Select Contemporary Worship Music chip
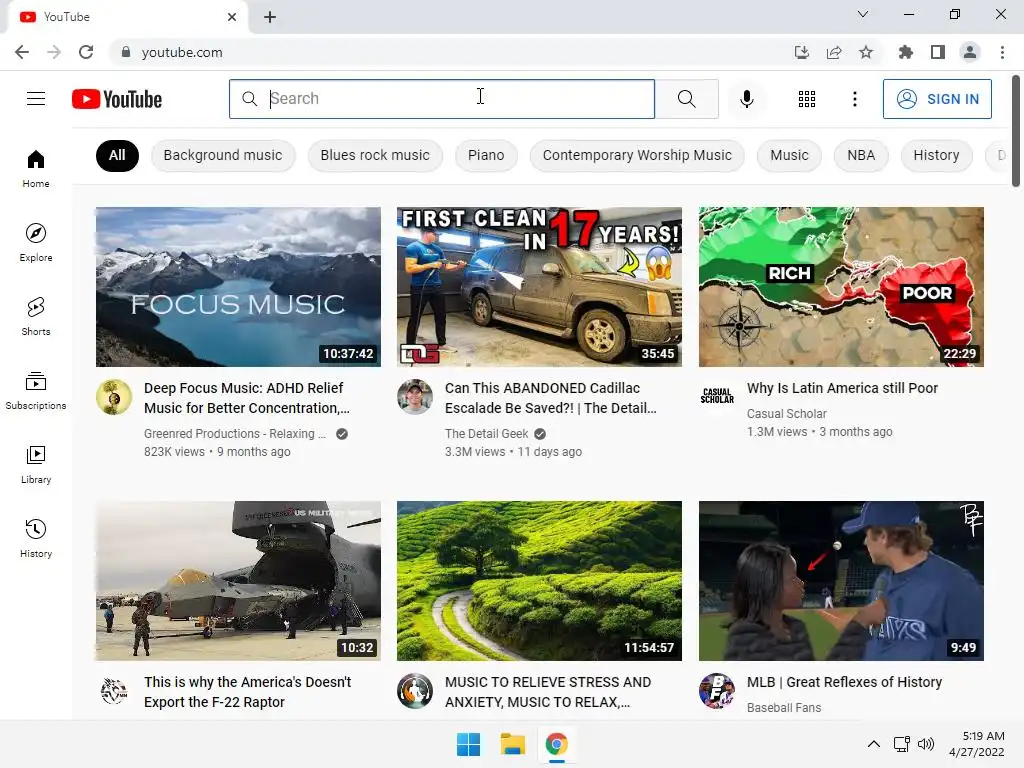 coord(637,155)
